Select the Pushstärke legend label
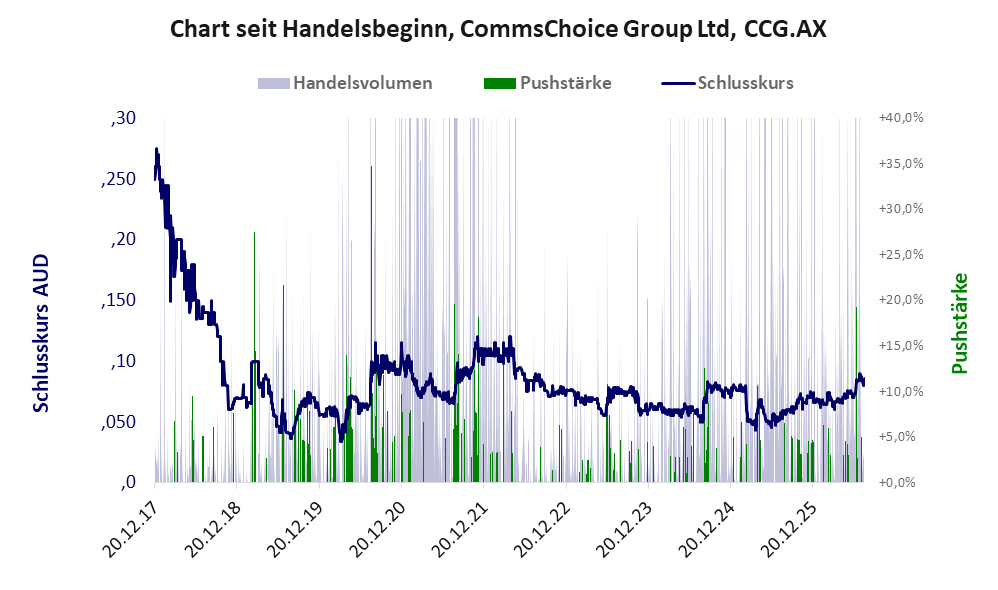998x590 pixels. [566, 83]
